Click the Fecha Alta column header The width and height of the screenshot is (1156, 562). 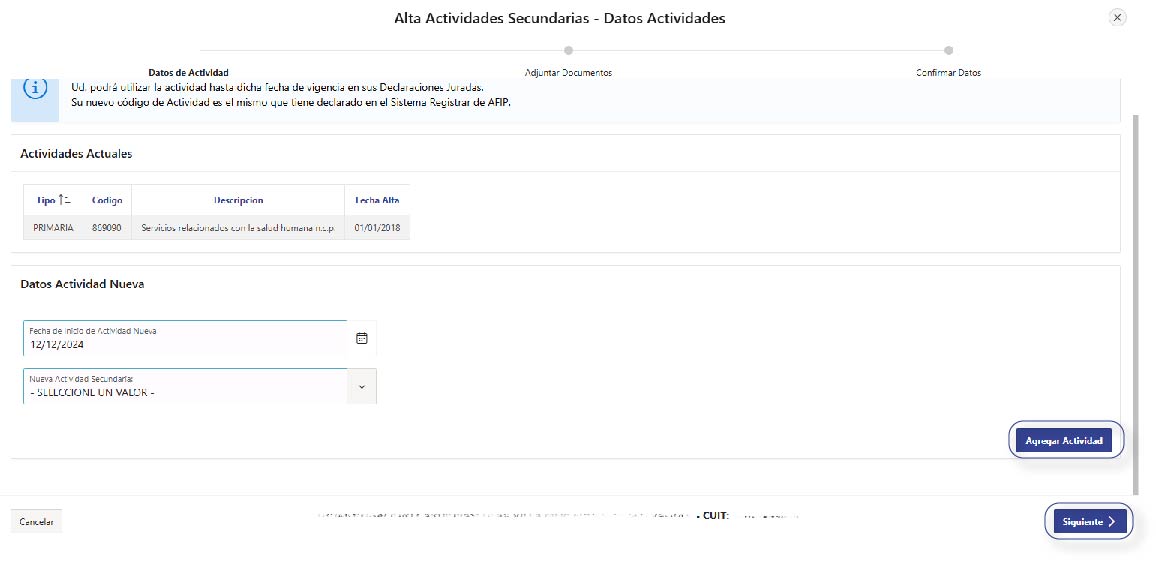pos(377,200)
